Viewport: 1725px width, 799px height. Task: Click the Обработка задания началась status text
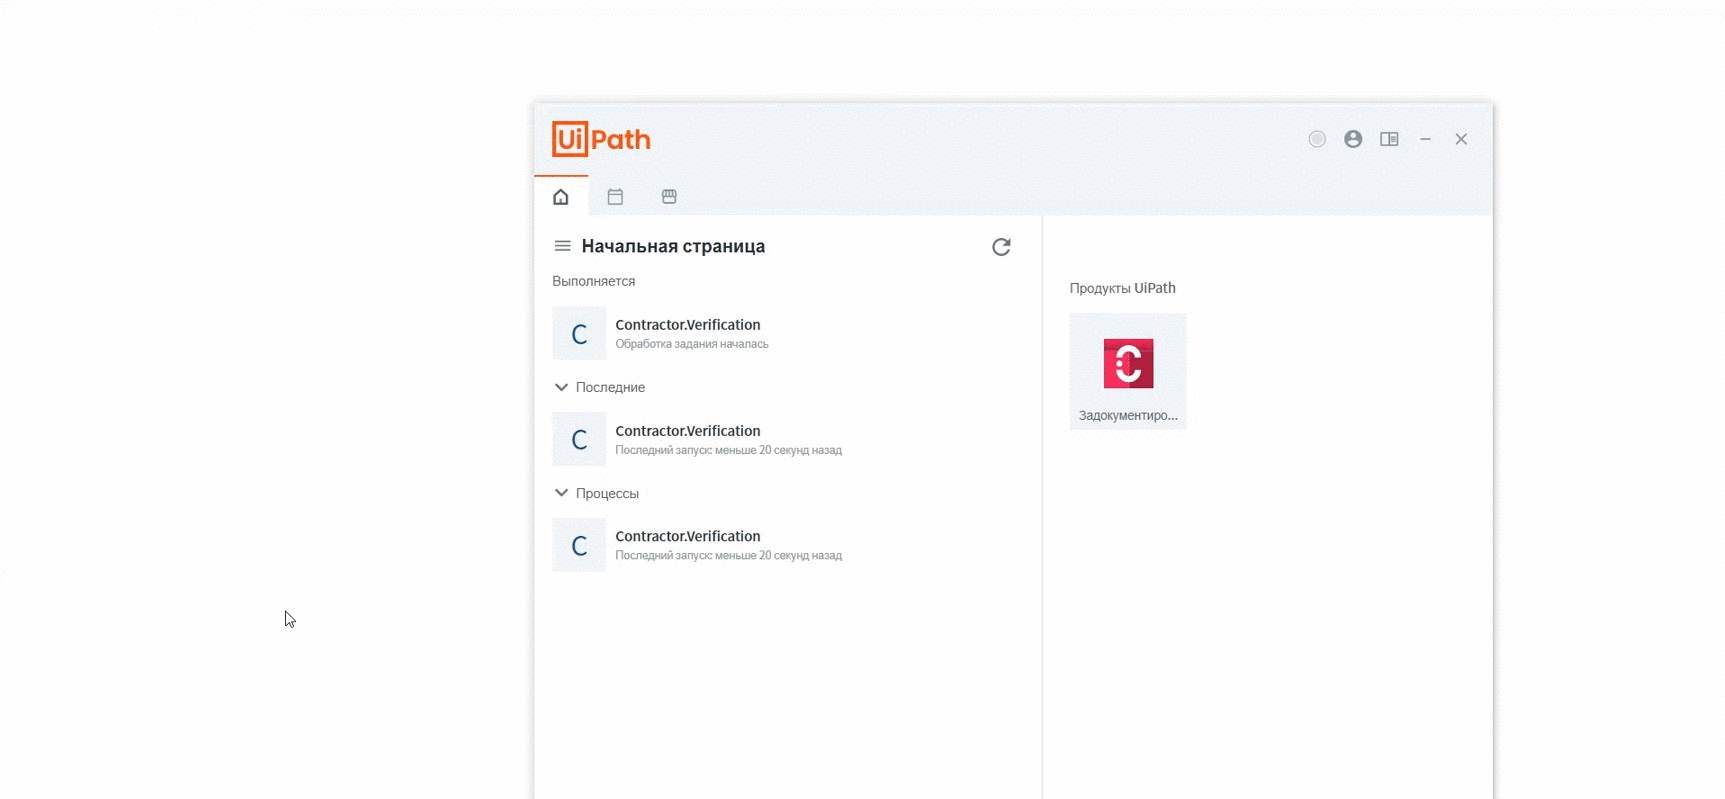pyautogui.click(x=692, y=344)
